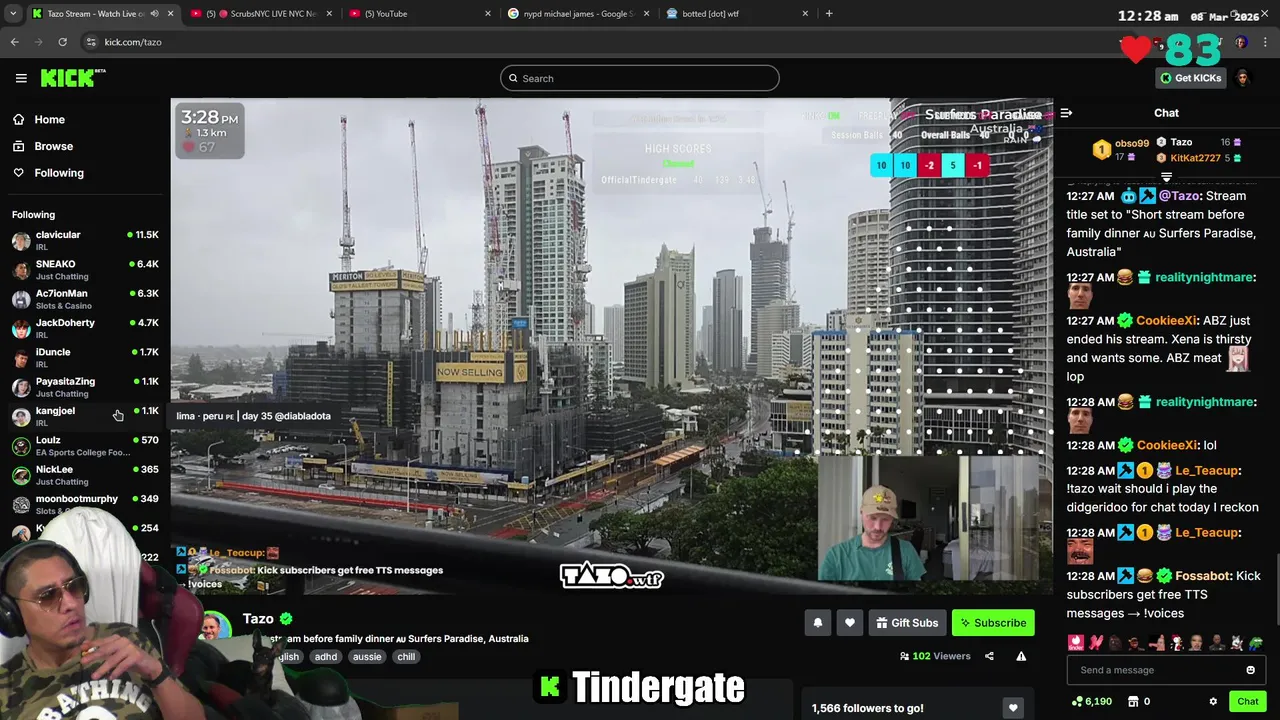
Task: Focus the Kick Search field
Action: click(640, 78)
